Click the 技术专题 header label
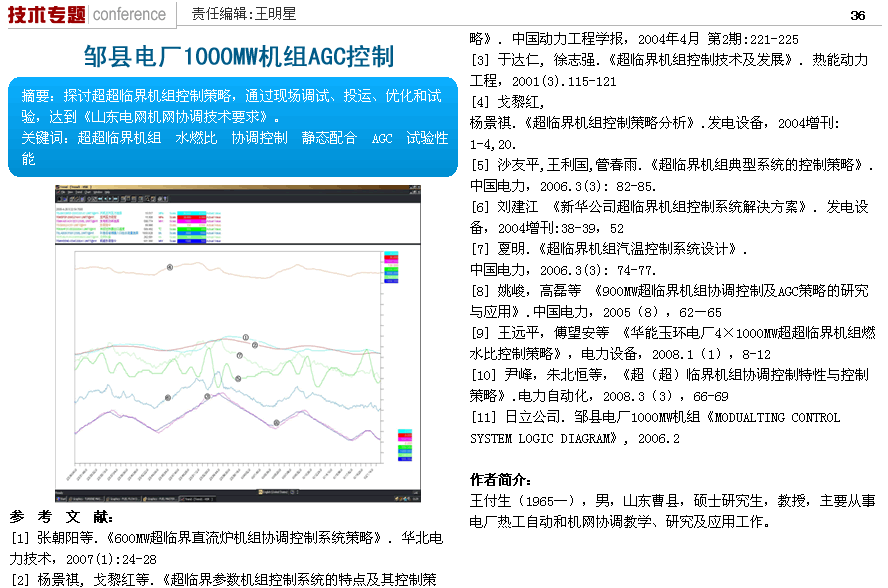This screenshot has width=888, height=588. tap(45, 14)
